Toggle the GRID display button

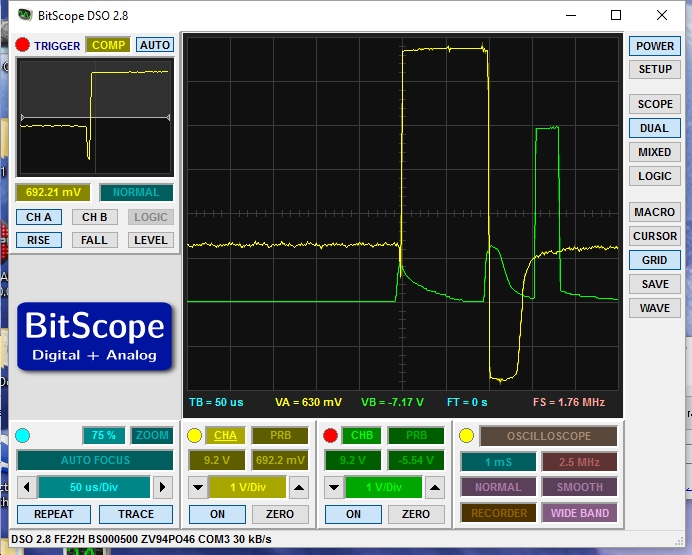[x=654, y=260]
